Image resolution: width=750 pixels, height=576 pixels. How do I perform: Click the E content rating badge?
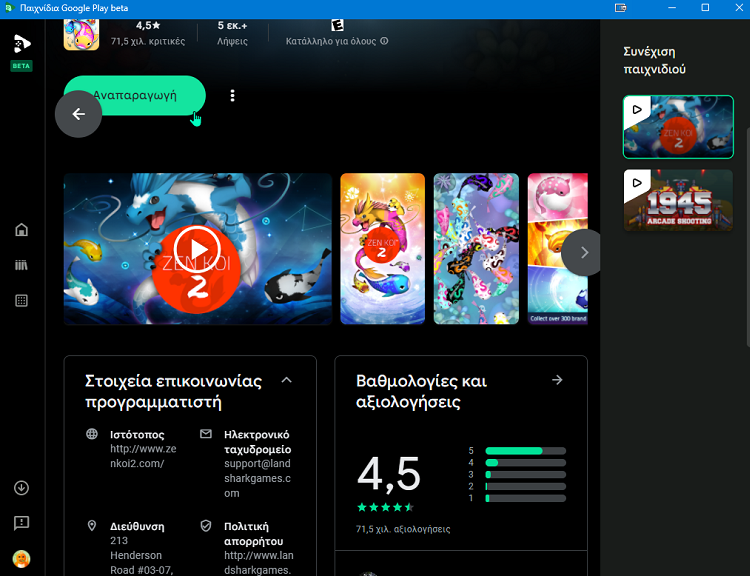pyautogui.click(x=337, y=25)
